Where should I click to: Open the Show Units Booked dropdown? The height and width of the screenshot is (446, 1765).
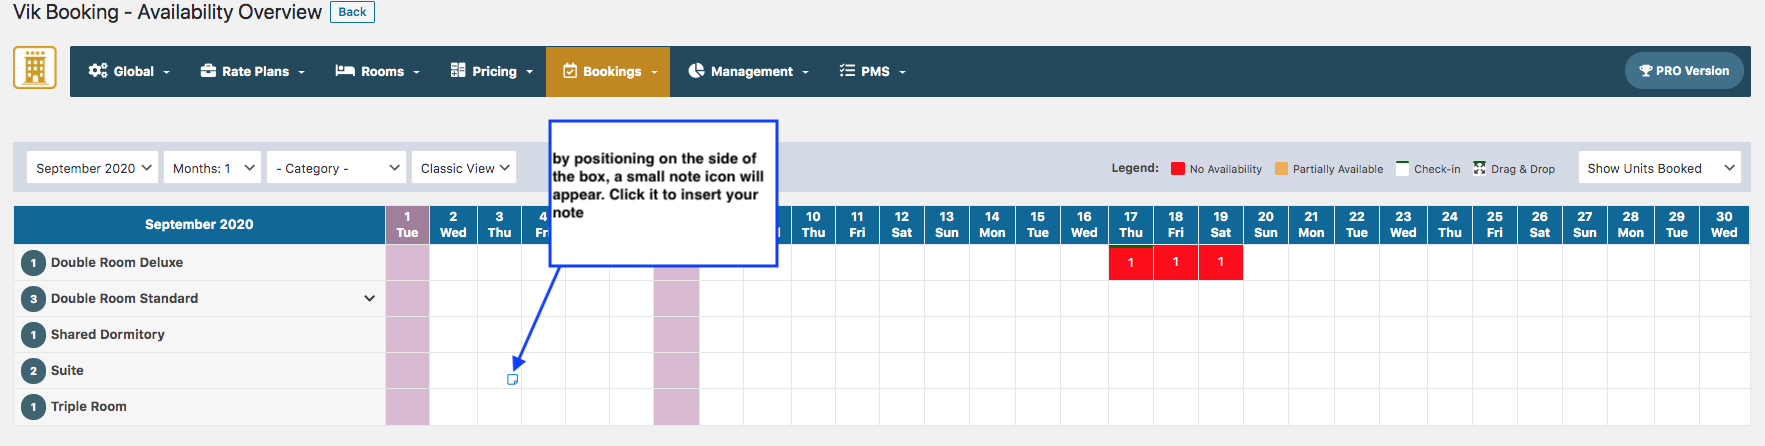coord(1659,168)
